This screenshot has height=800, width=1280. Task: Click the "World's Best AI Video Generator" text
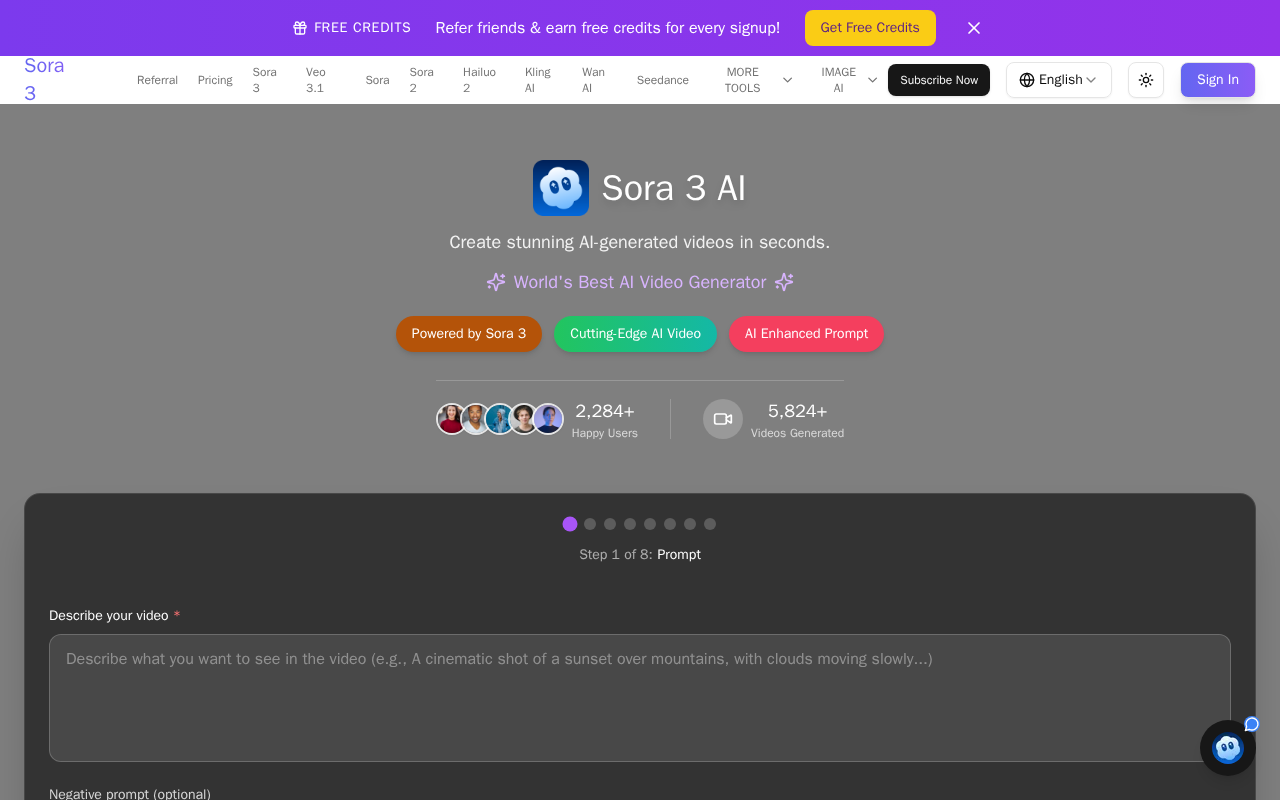pos(640,282)
